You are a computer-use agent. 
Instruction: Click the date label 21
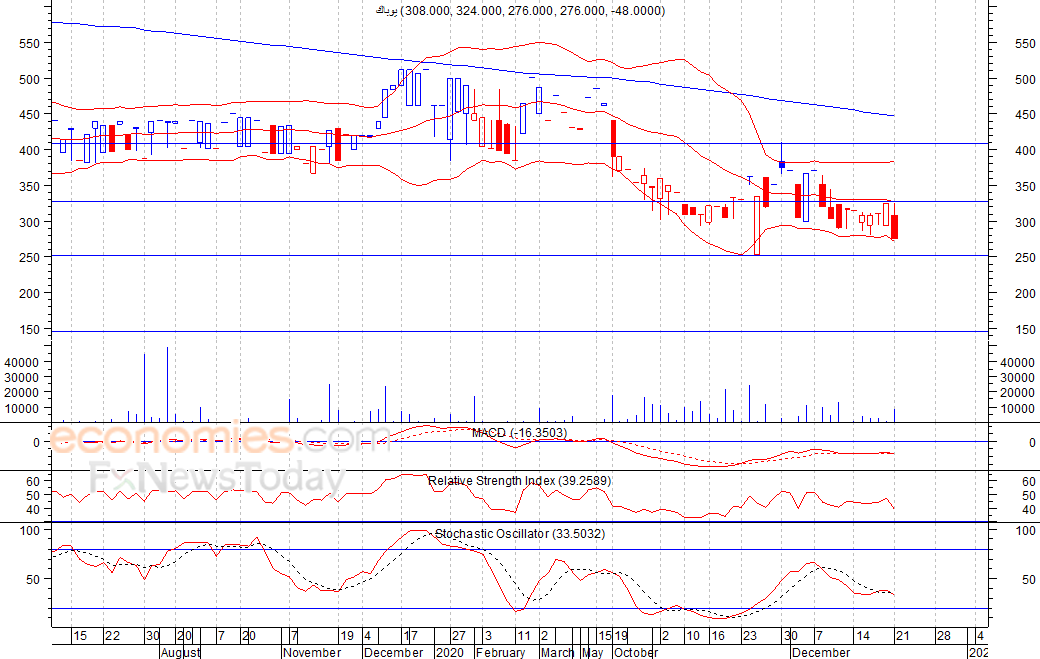click(x=903, y=636)
